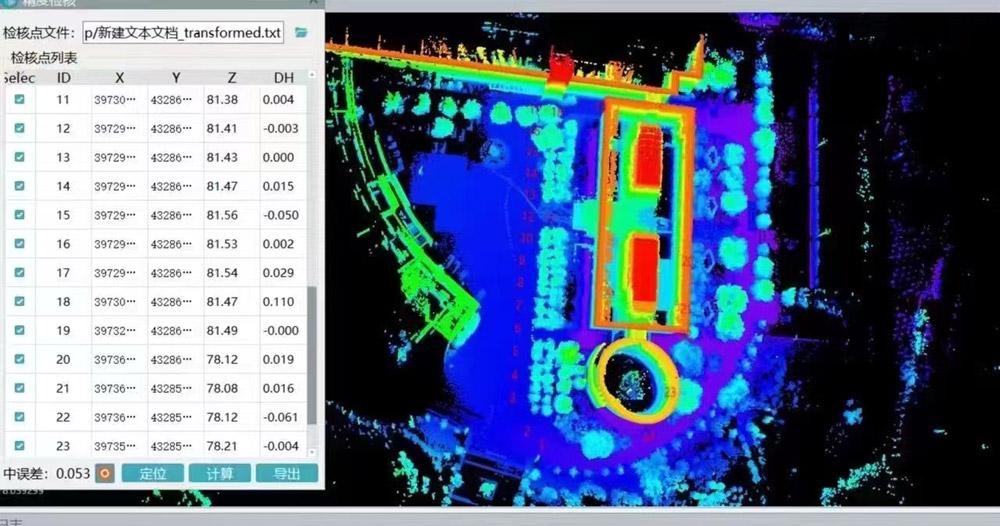Close the accuracy check dialog
The image size is (1000, 526).
(313, 3)
